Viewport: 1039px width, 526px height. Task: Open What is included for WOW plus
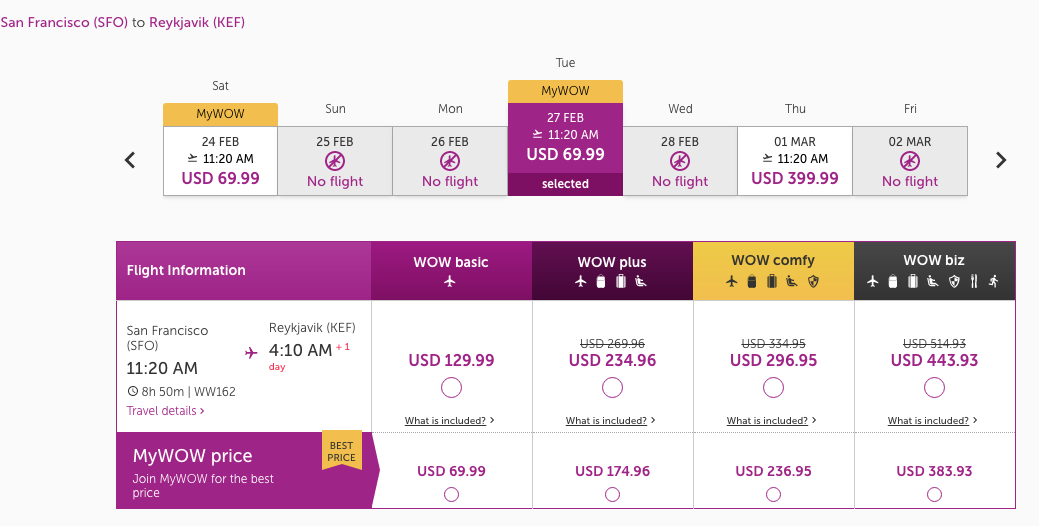(x=610, y=421)
